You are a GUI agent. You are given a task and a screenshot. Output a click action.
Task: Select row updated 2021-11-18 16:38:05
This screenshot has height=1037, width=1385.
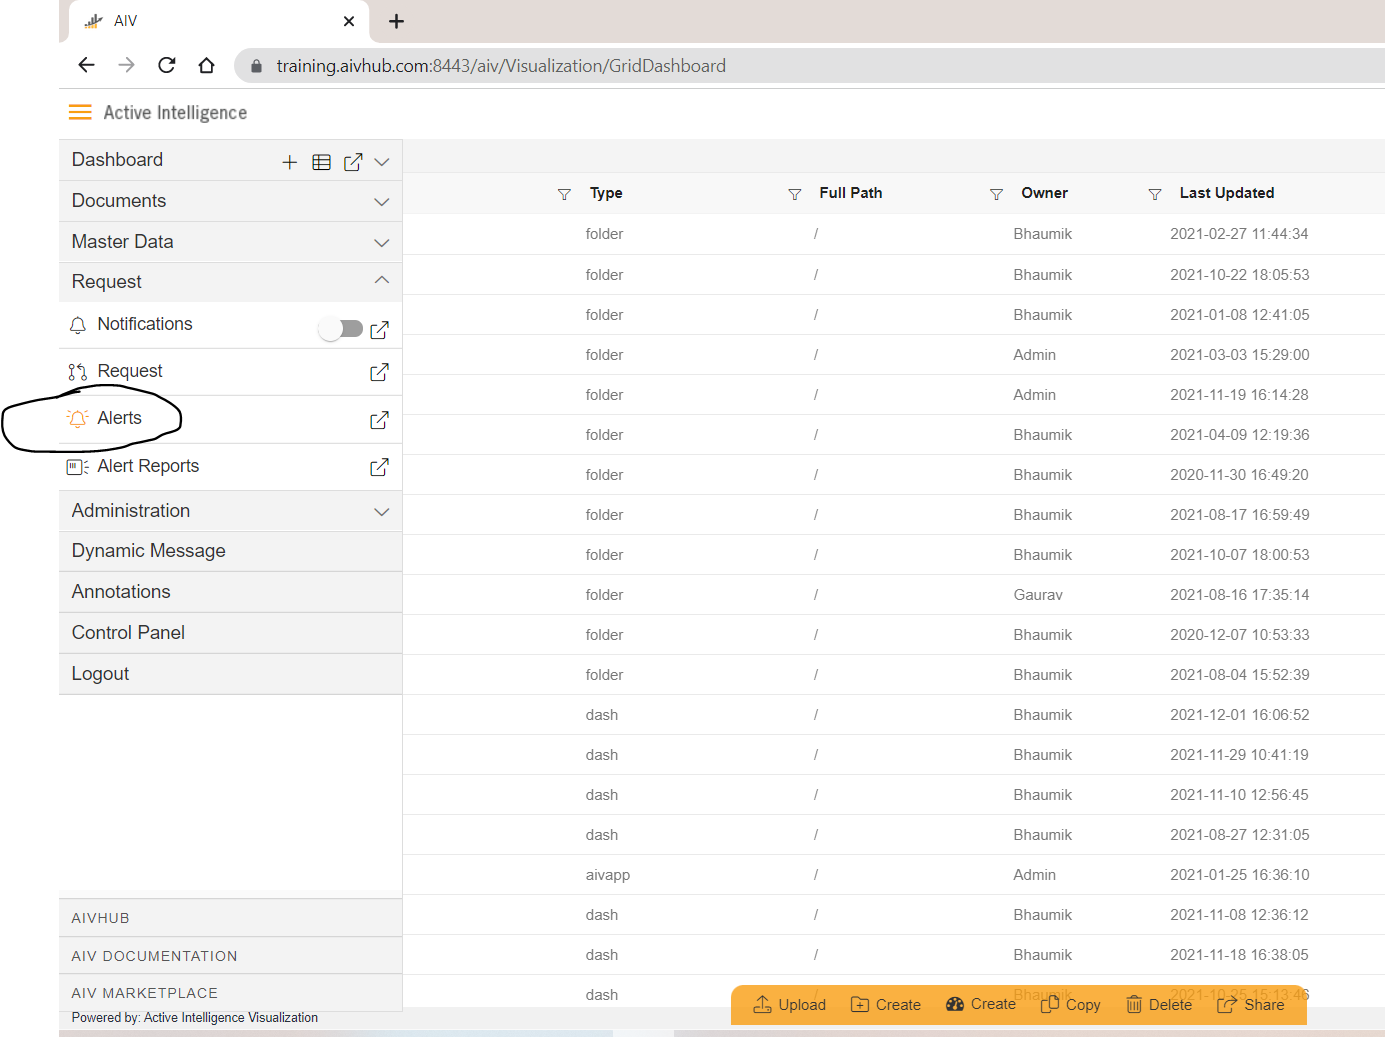pos(894,955)
